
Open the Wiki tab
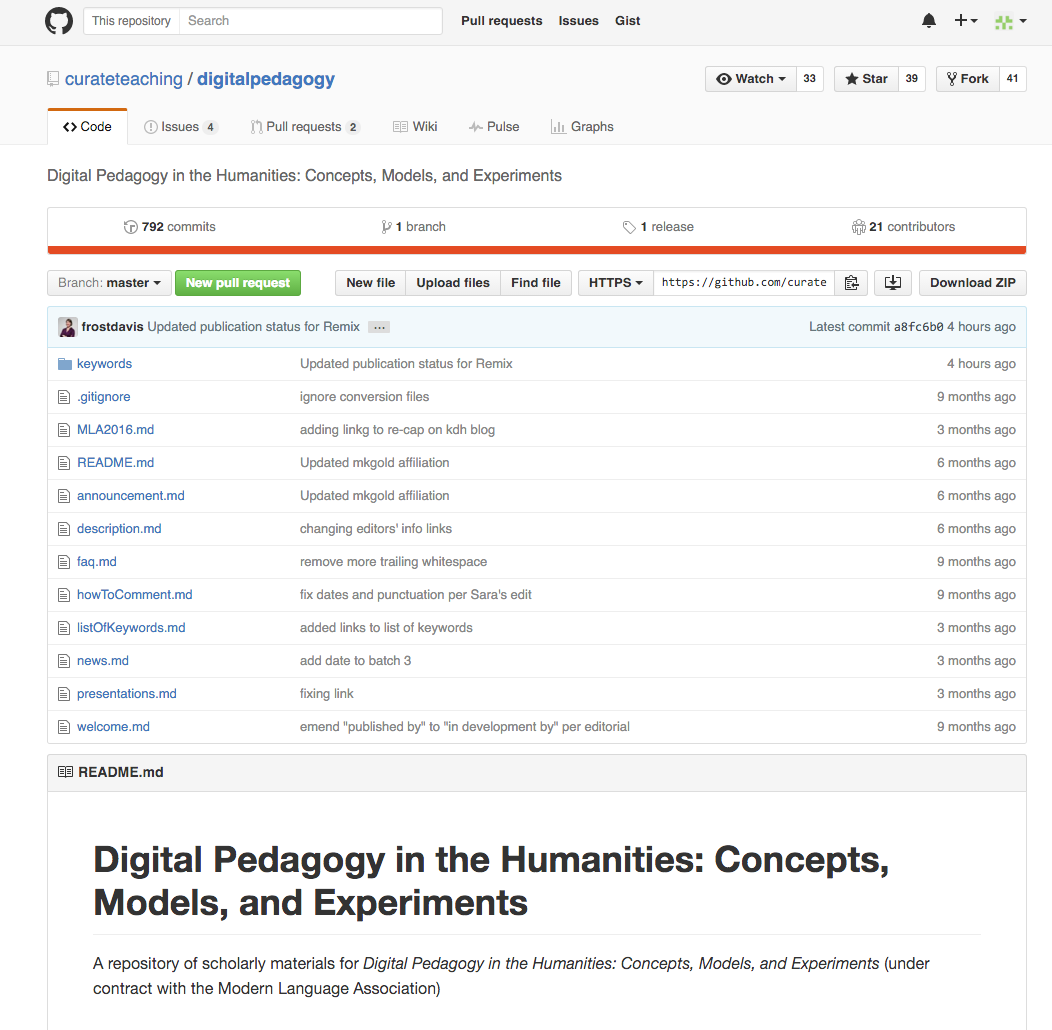(x=415, y=127)
